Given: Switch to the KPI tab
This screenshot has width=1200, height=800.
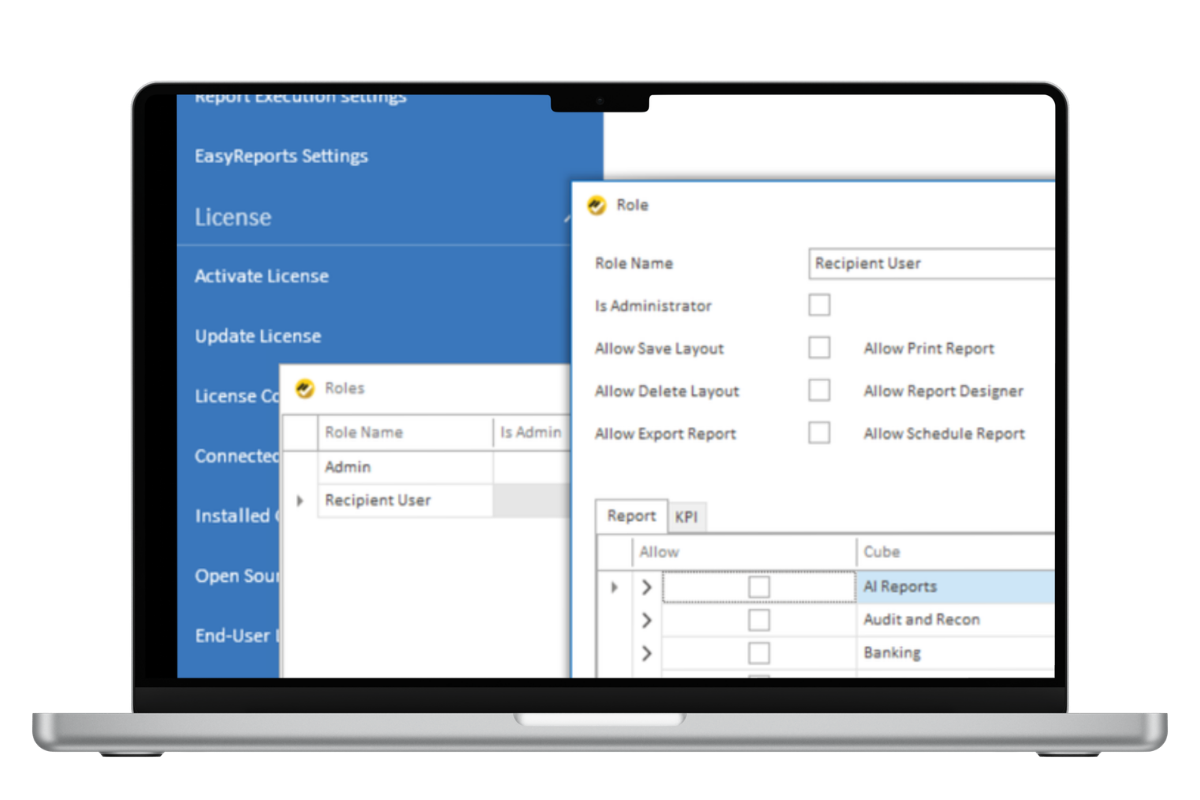Looking at the screenshot, I should [x=686, y=517].
